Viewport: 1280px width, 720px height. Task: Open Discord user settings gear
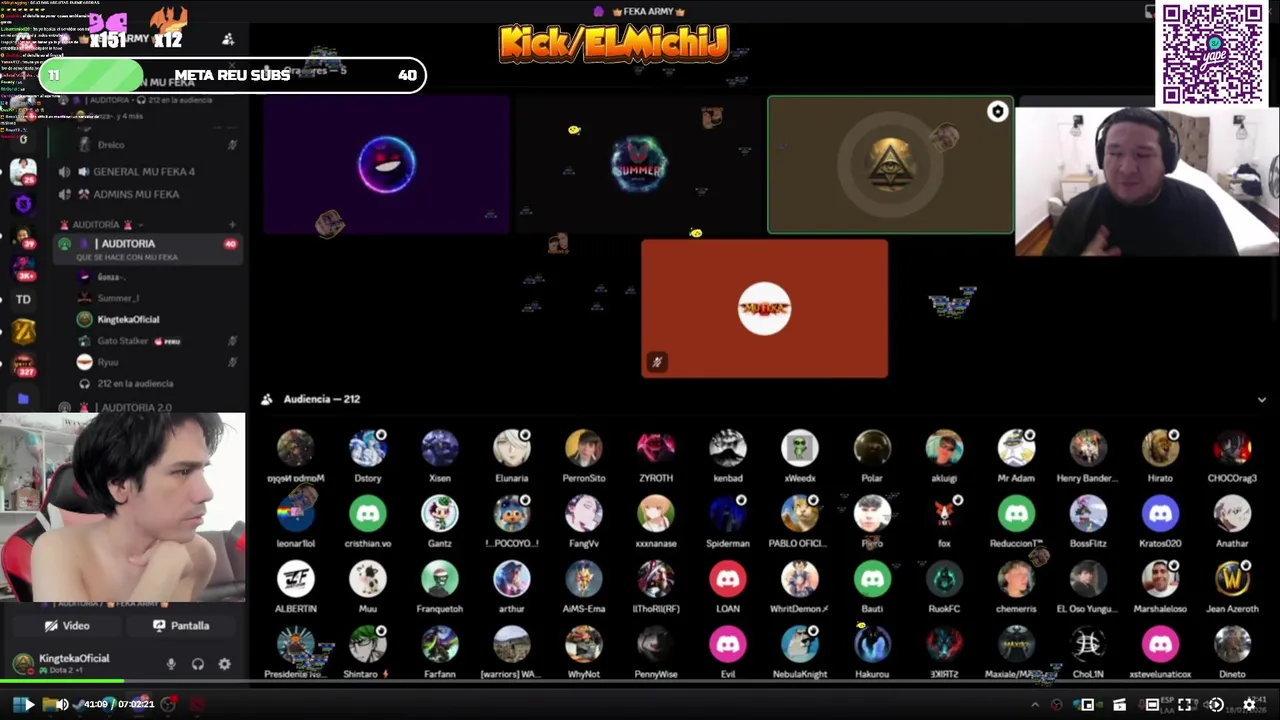[225, 664]
